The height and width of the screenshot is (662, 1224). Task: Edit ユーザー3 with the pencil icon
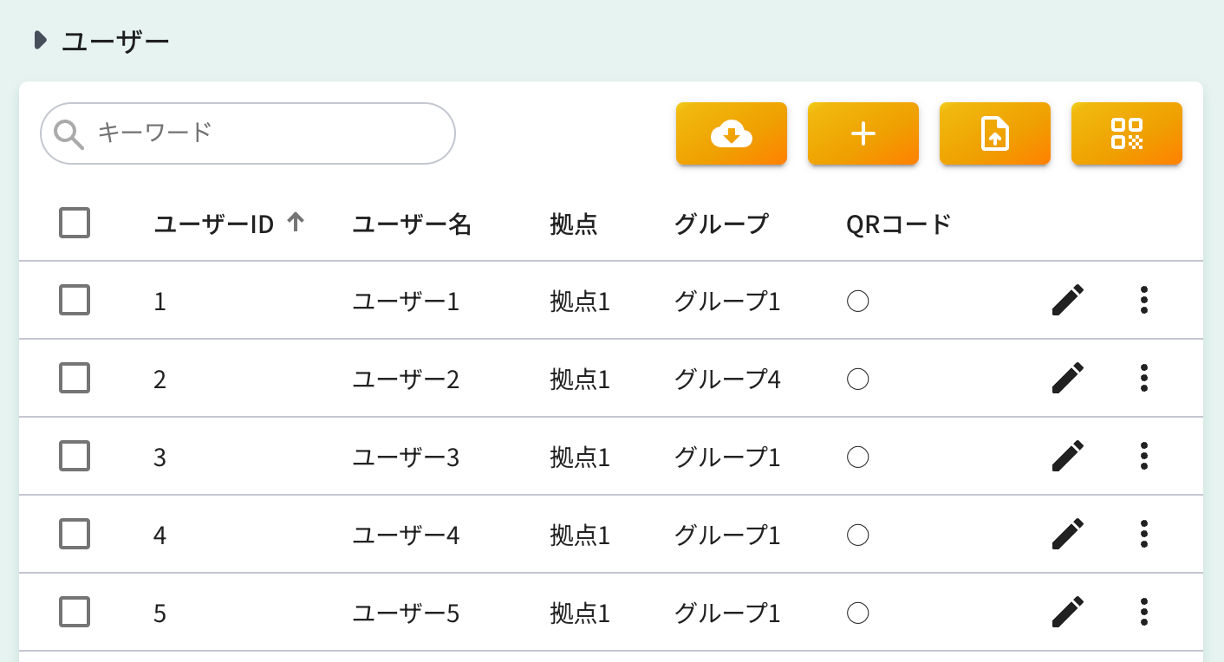tap(1068, 456)
